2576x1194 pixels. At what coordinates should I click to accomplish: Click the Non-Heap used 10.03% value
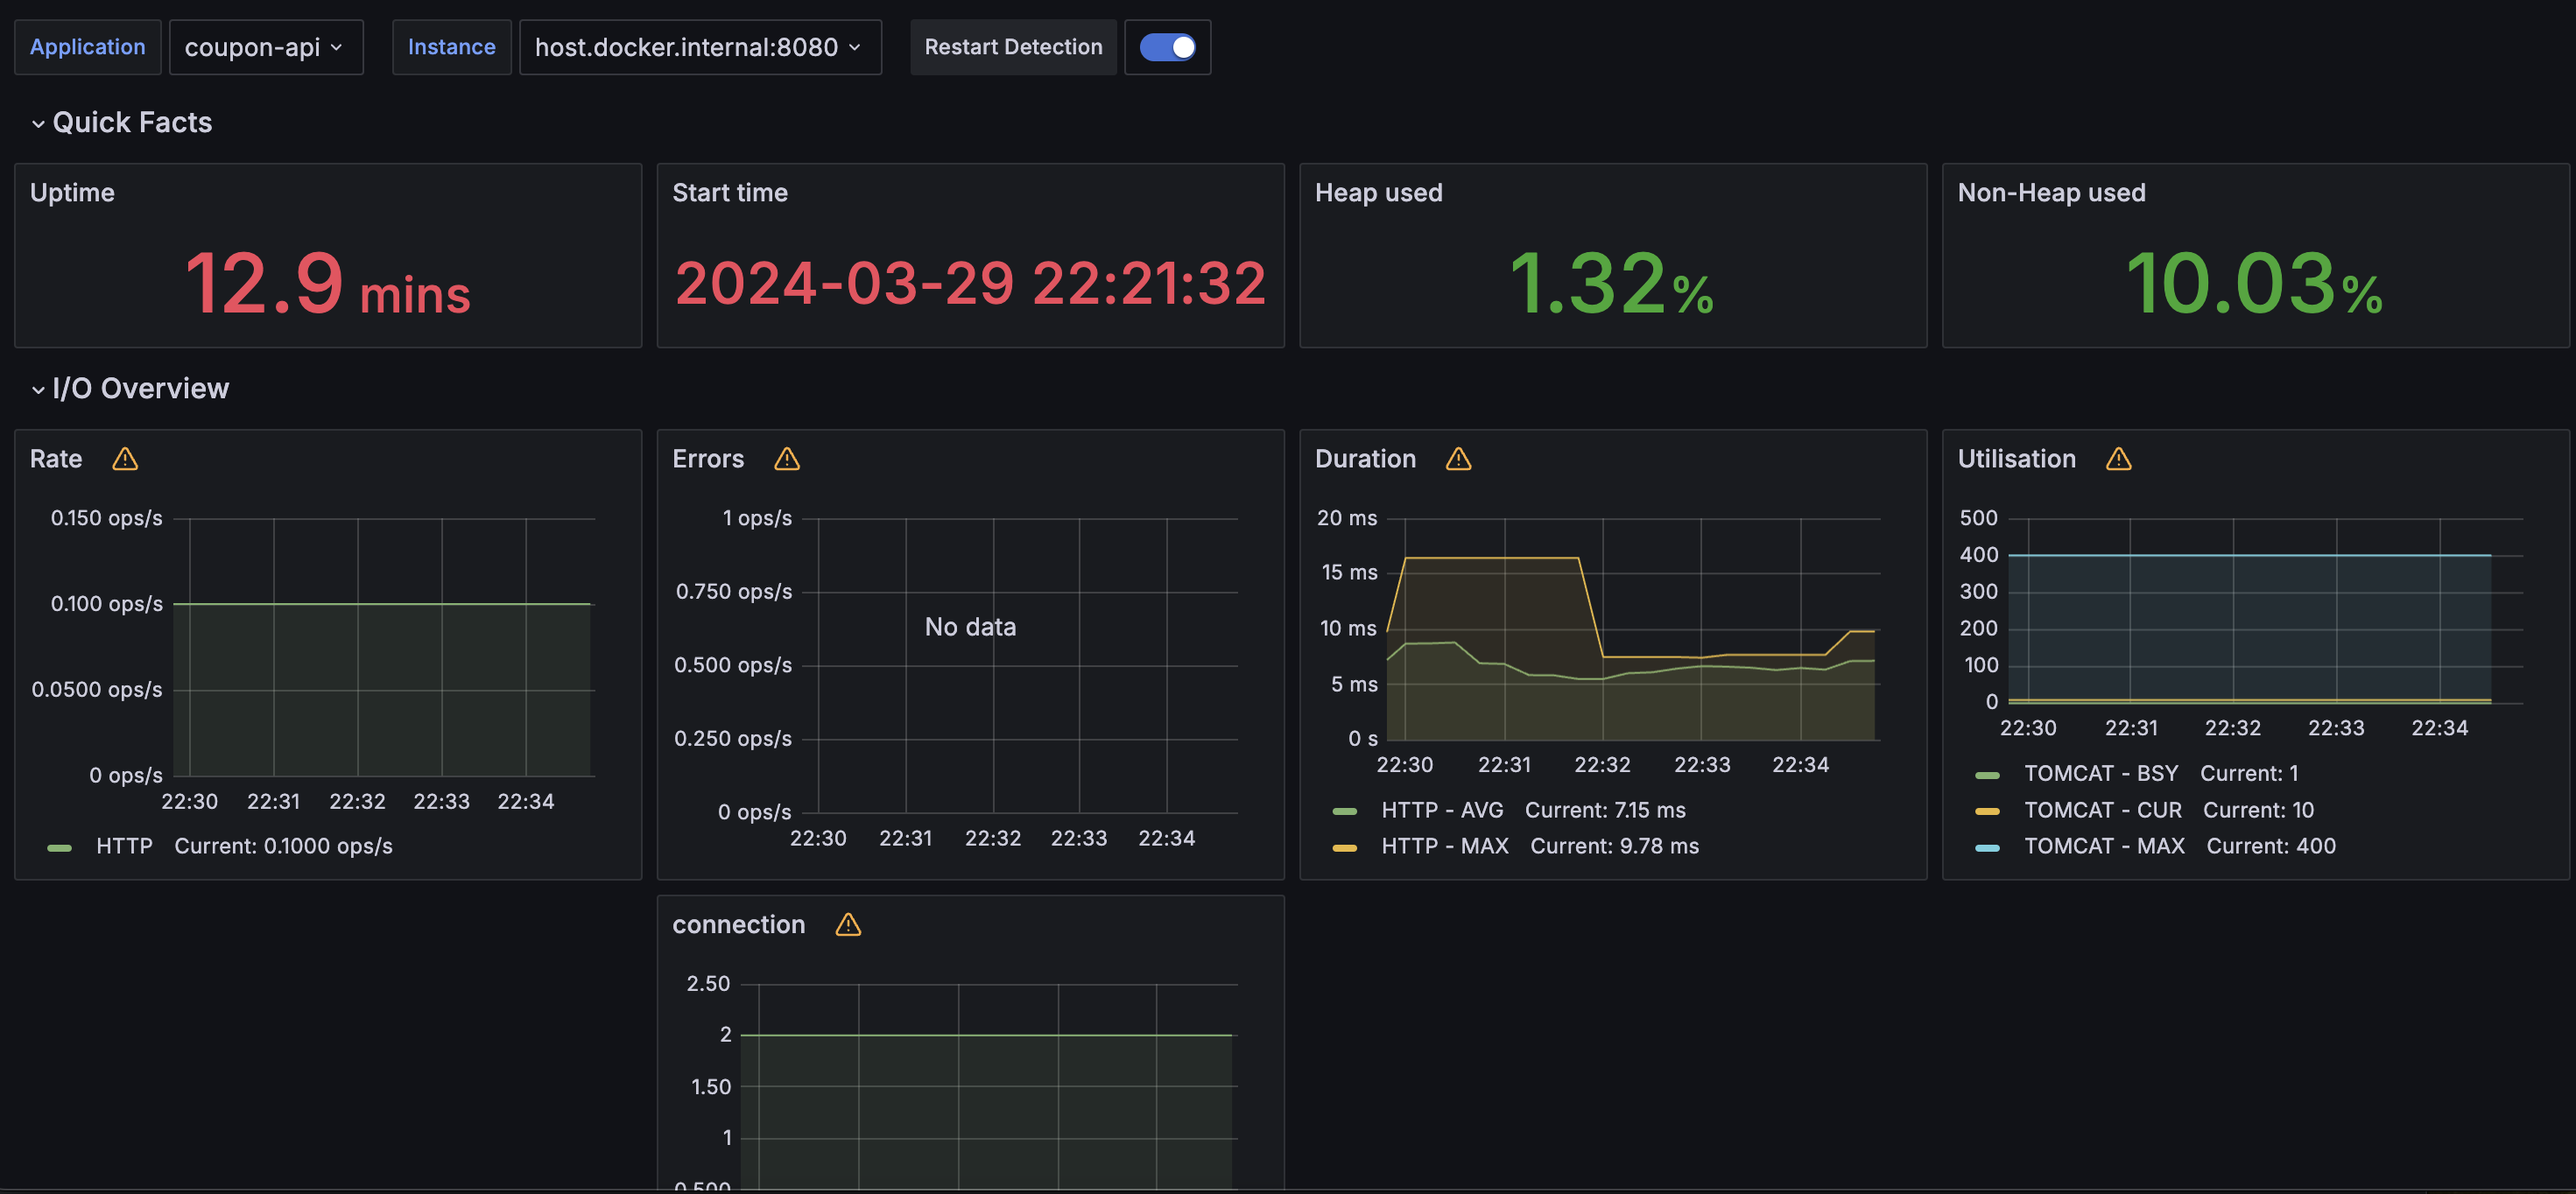pyautogui.click(x=2254, y=284)
